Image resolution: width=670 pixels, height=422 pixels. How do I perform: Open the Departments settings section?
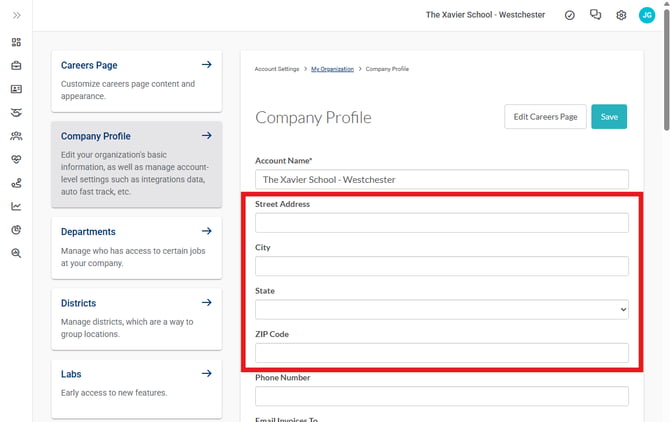tap(137, 248)
